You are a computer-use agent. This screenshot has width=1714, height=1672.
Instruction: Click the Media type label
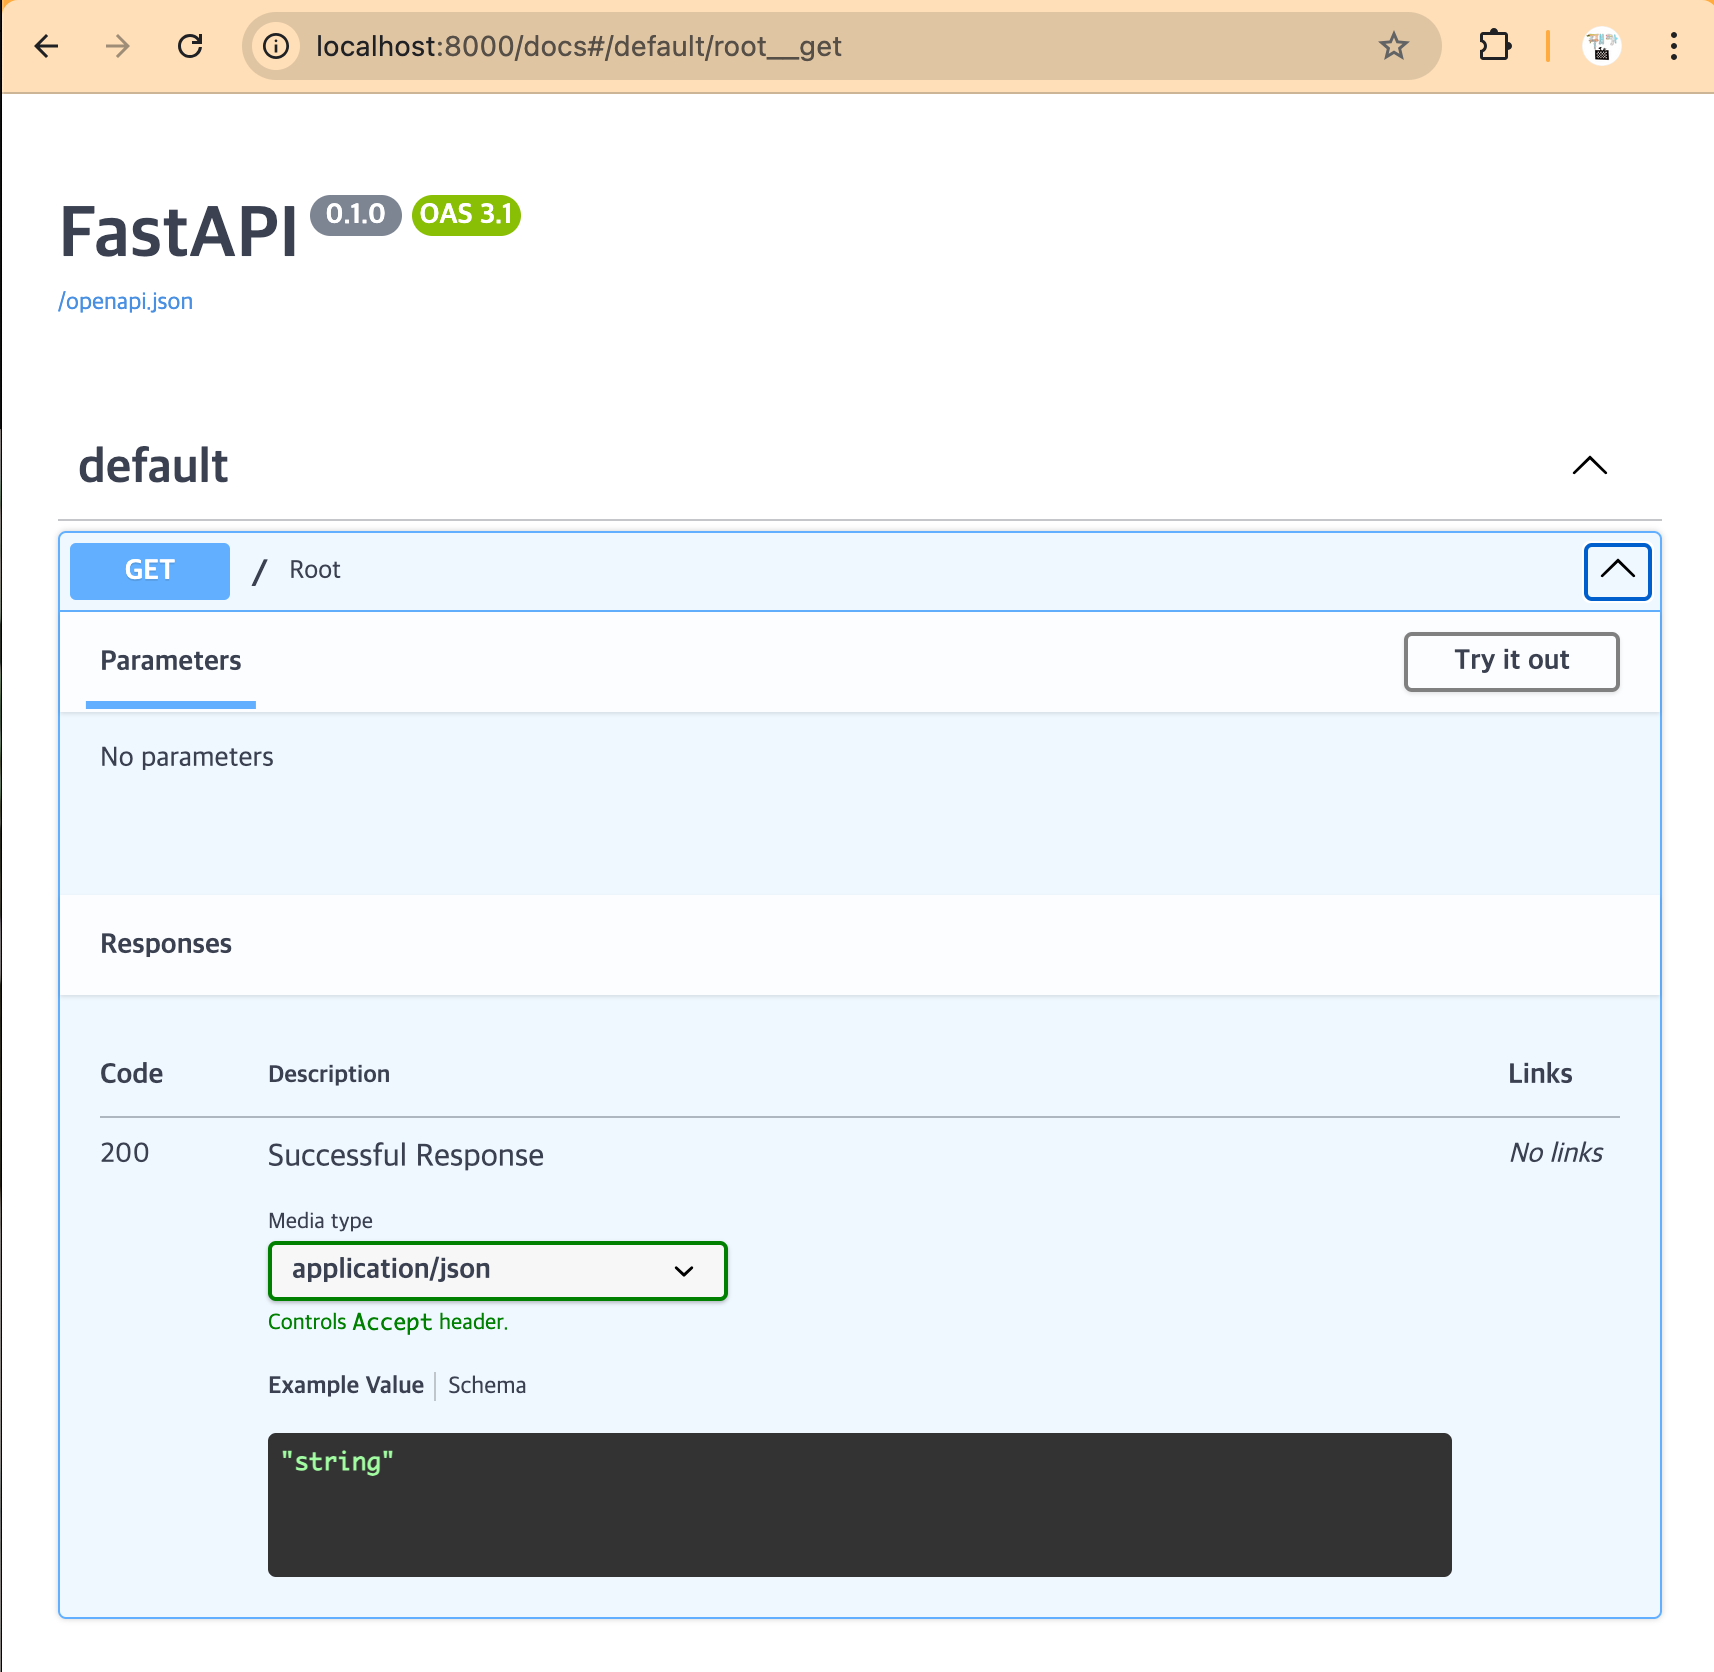coord(320,1221)
